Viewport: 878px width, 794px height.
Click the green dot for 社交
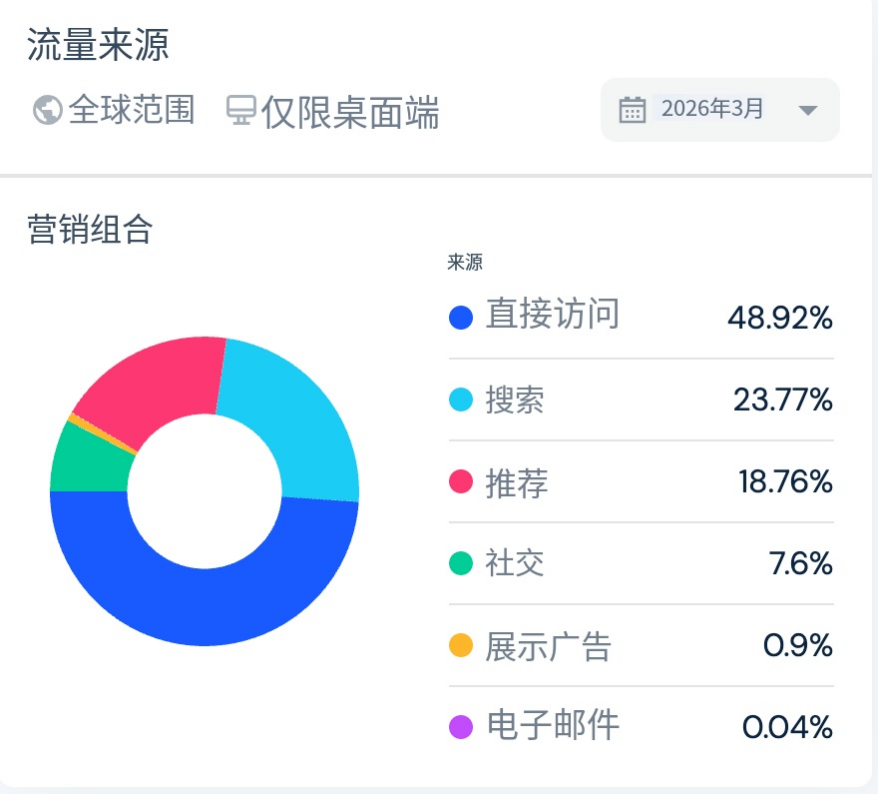point(461,563)
